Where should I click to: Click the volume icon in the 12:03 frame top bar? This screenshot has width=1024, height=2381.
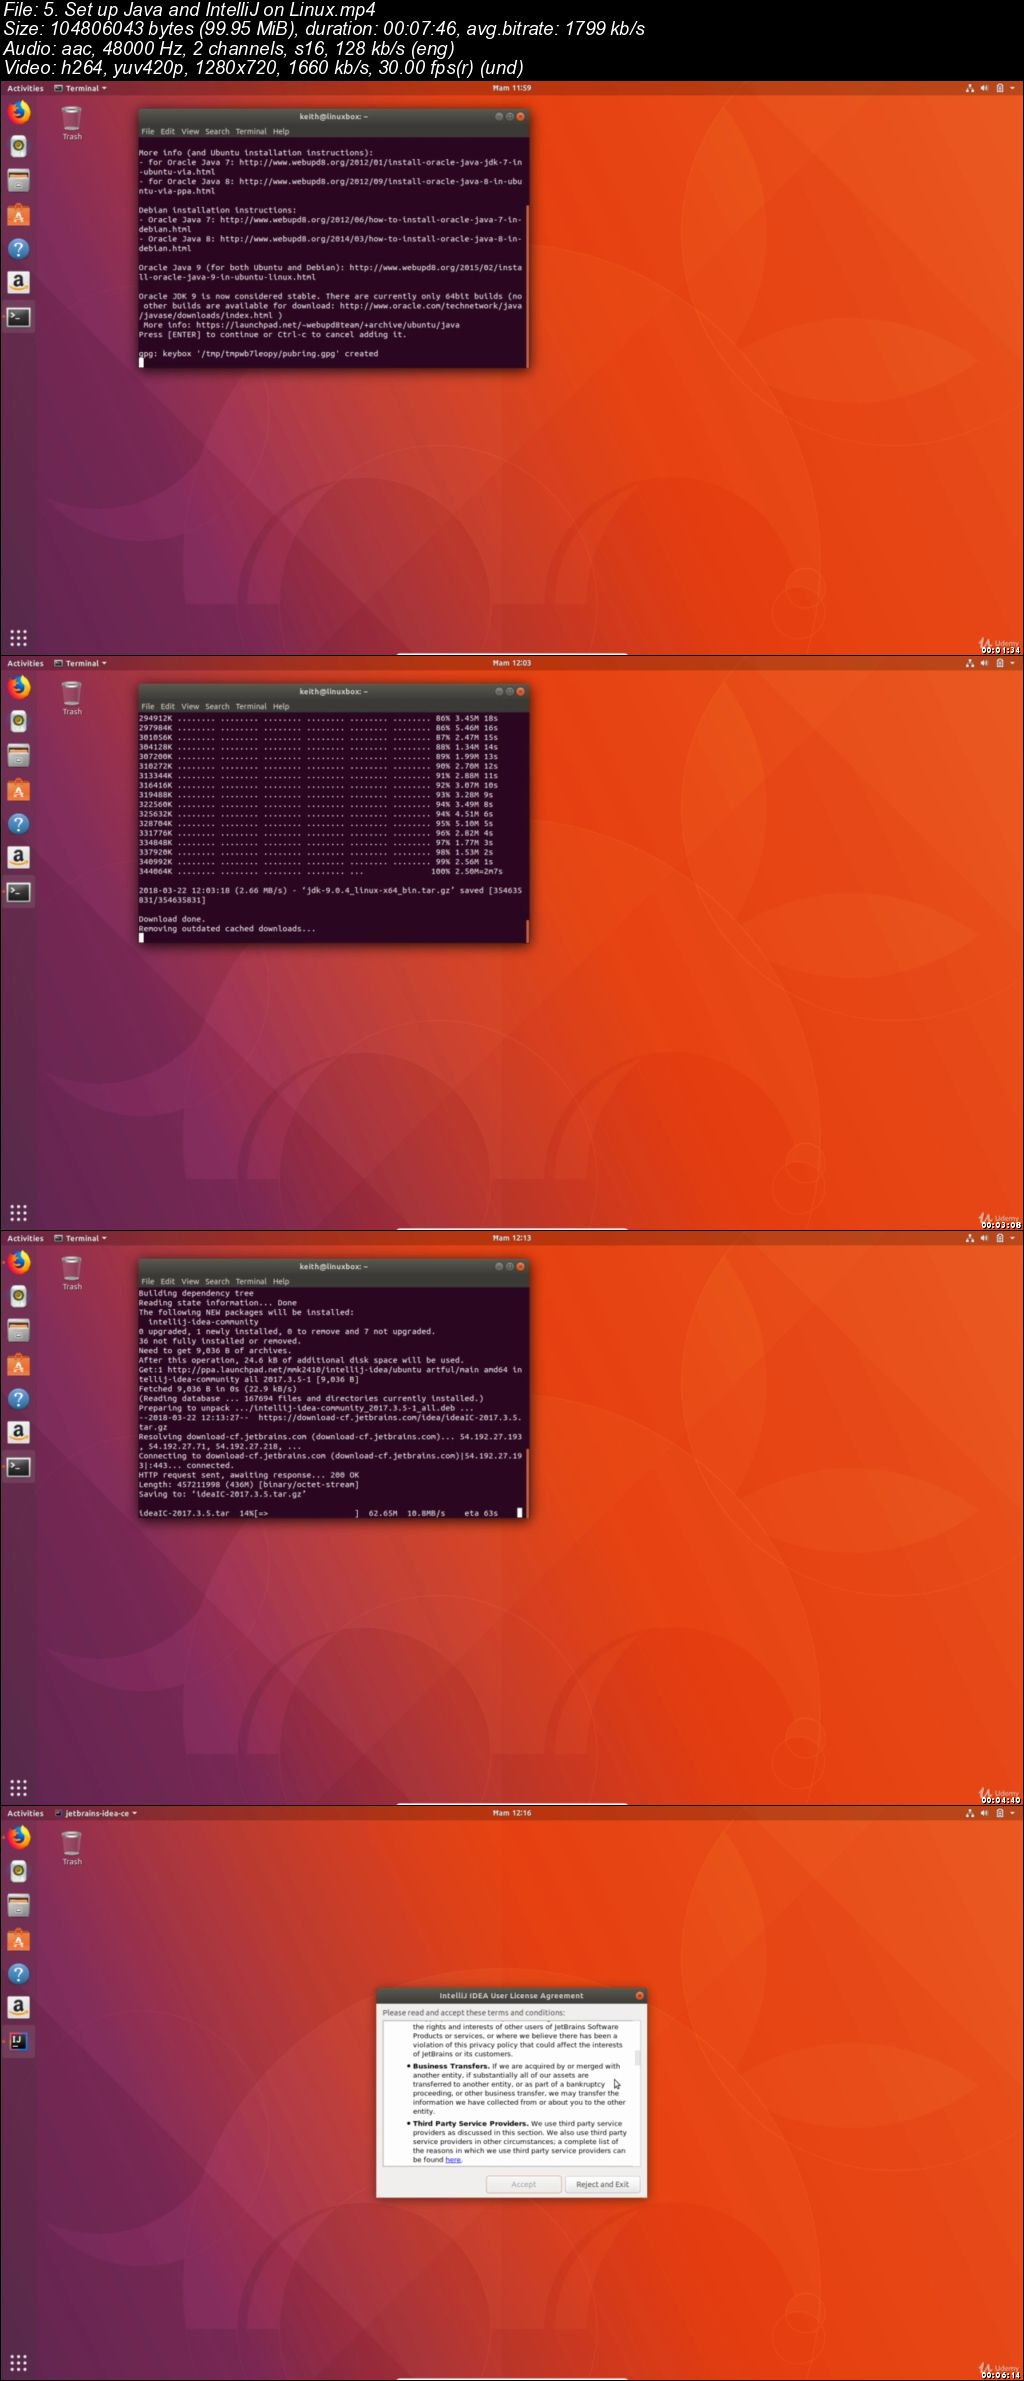(984, 663)
